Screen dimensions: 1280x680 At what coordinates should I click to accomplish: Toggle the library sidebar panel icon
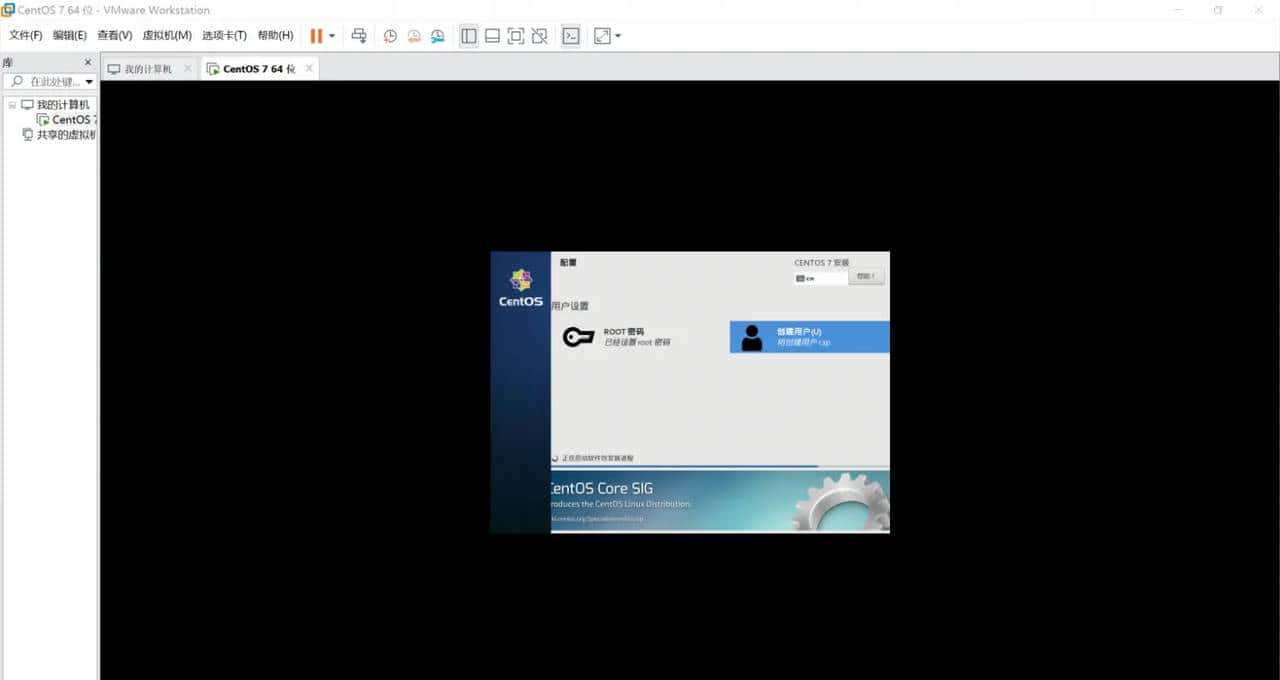point(468,36)
